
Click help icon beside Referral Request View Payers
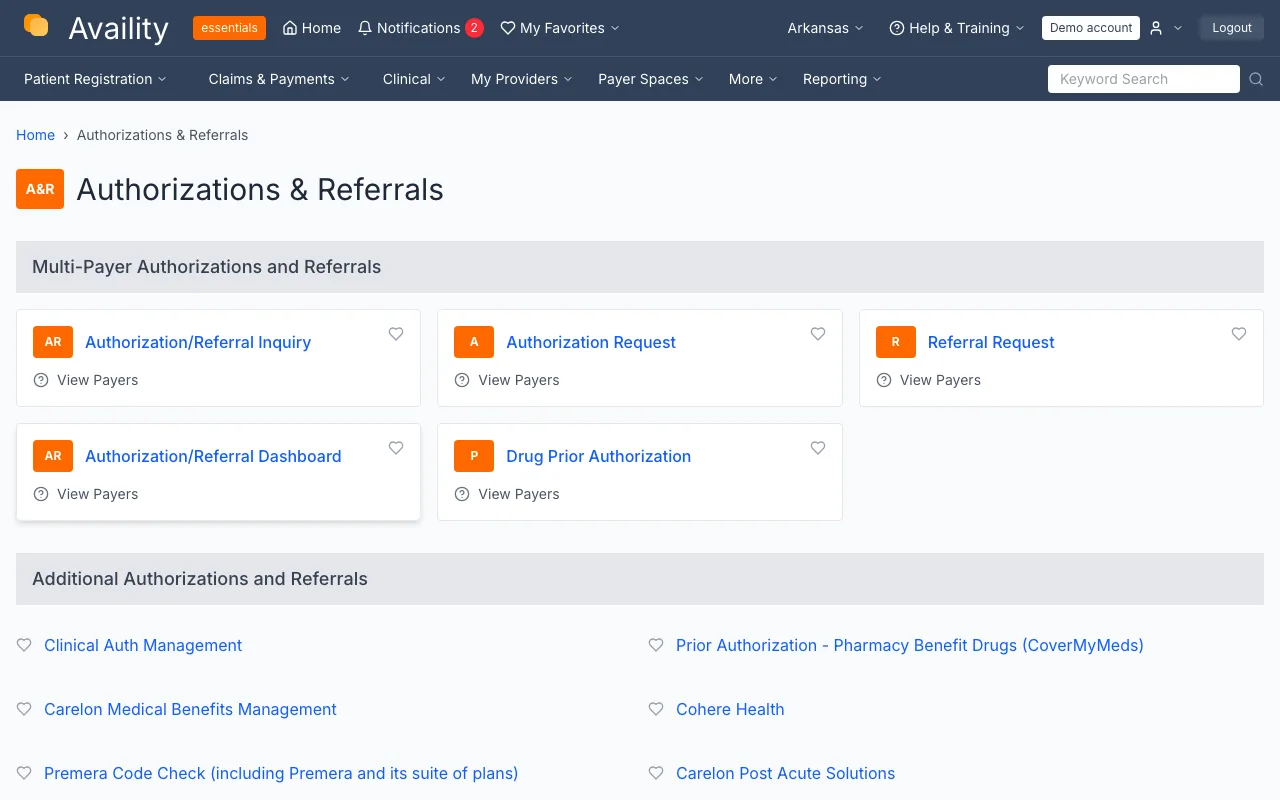tap(884, 380)
